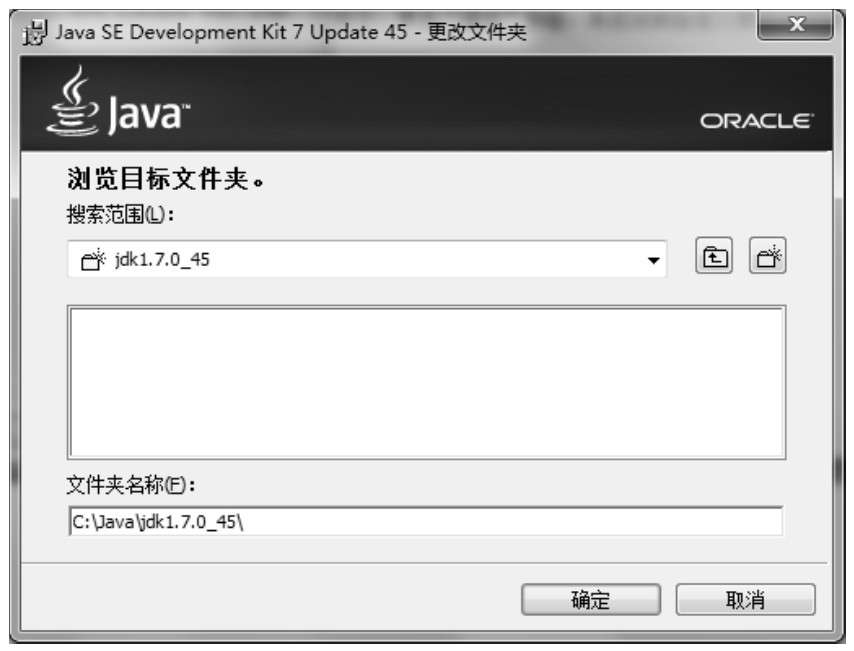This screenshot has width=854, height=651.
Task: Go up one folder level icon
Action: [714, 256]
